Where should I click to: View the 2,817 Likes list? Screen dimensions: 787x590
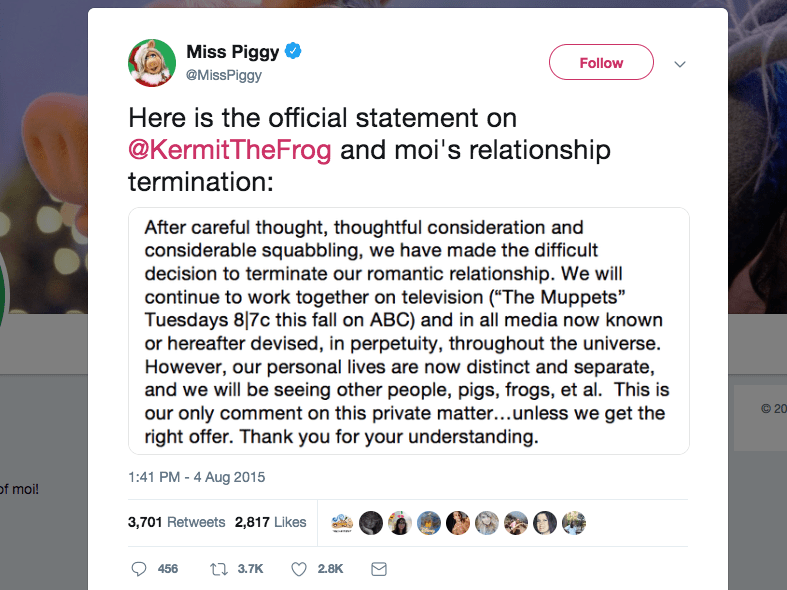pos(270,522)
